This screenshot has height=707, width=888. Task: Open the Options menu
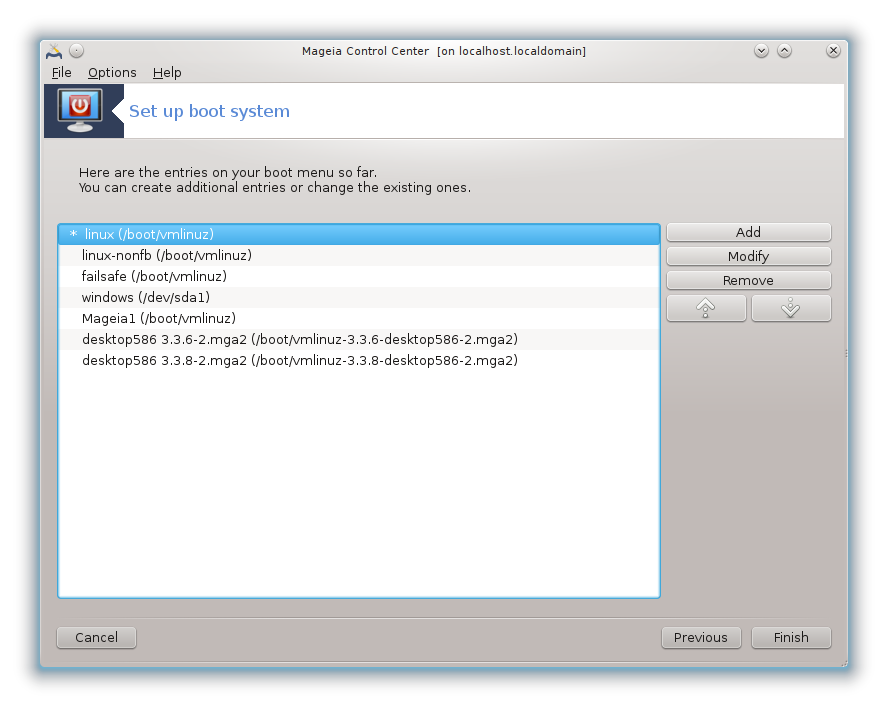[112, 73]
